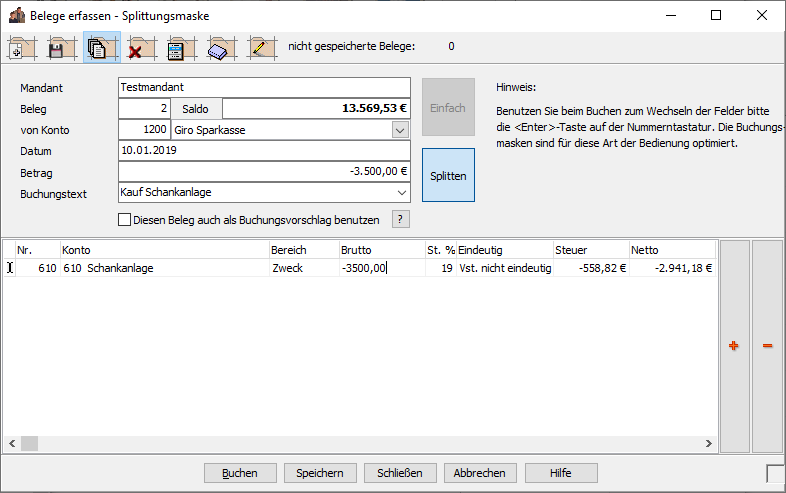Enable 'Diesen Beleg auch als Buchungsvorschlag benutzen'
The height and width of the screenshot is (493, 786).
(125, 220)
